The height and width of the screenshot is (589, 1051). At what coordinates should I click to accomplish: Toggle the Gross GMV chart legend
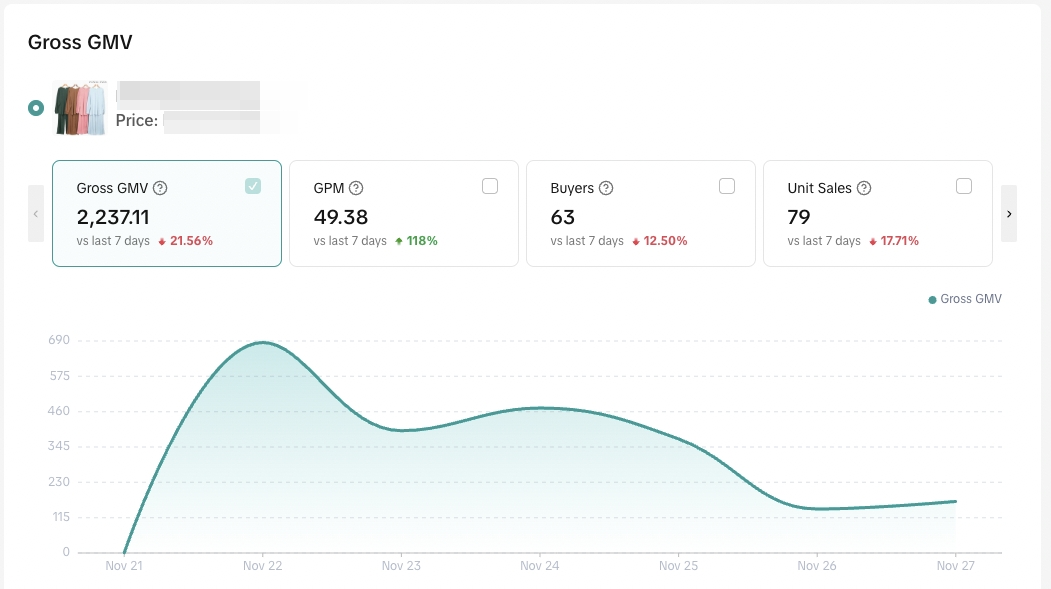click(x=965, y=299)
